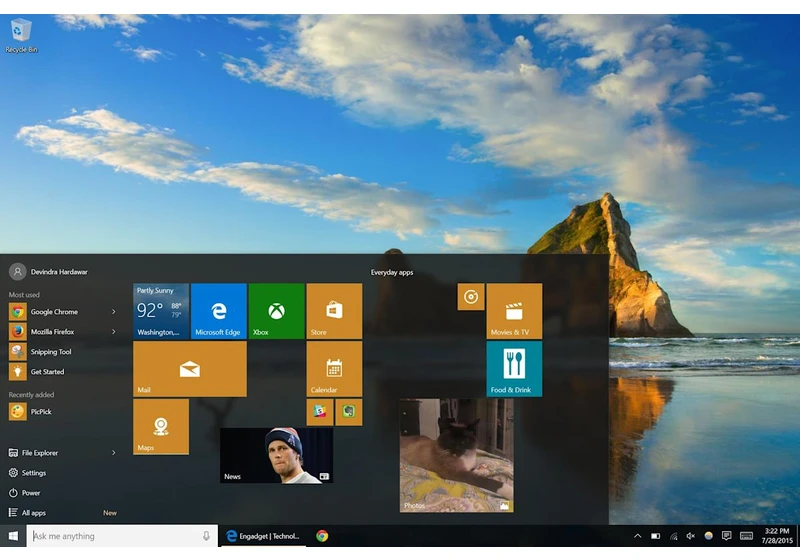800x560 pixels.
Task: Open the touch keyboard tray icon
Action: (746, 536)
